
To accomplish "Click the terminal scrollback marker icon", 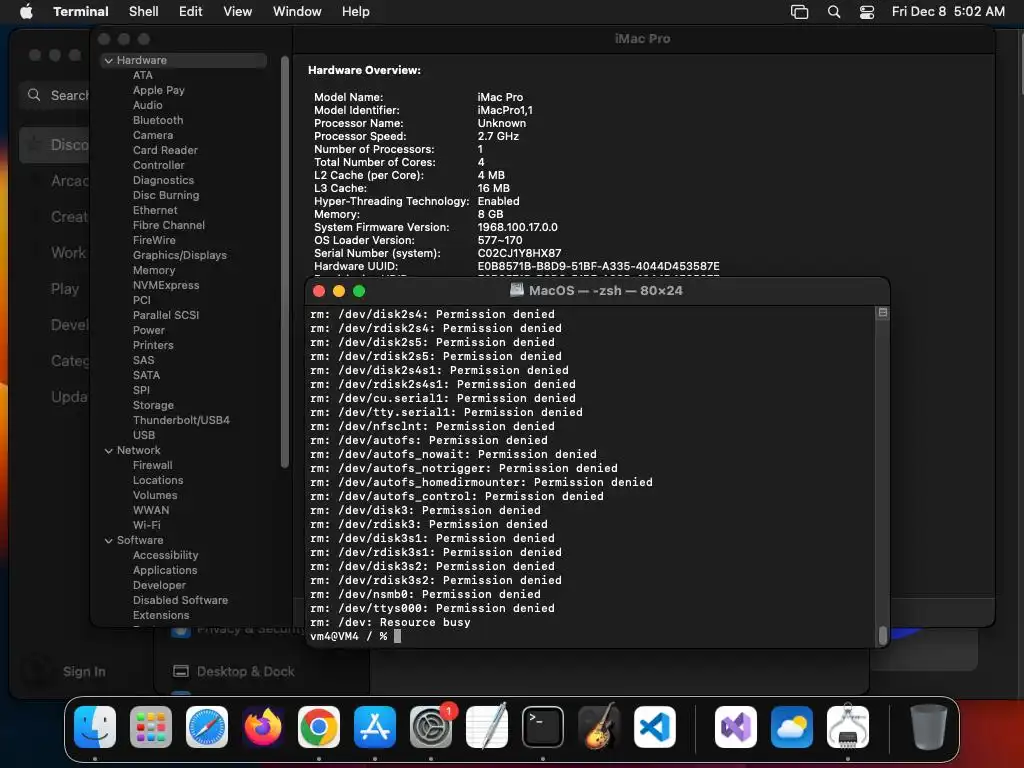I will [x=882, y=313].
